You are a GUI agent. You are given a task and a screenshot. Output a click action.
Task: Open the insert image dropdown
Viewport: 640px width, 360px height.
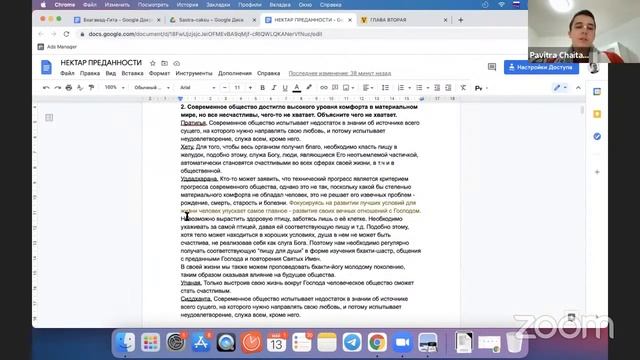[348, 88]
